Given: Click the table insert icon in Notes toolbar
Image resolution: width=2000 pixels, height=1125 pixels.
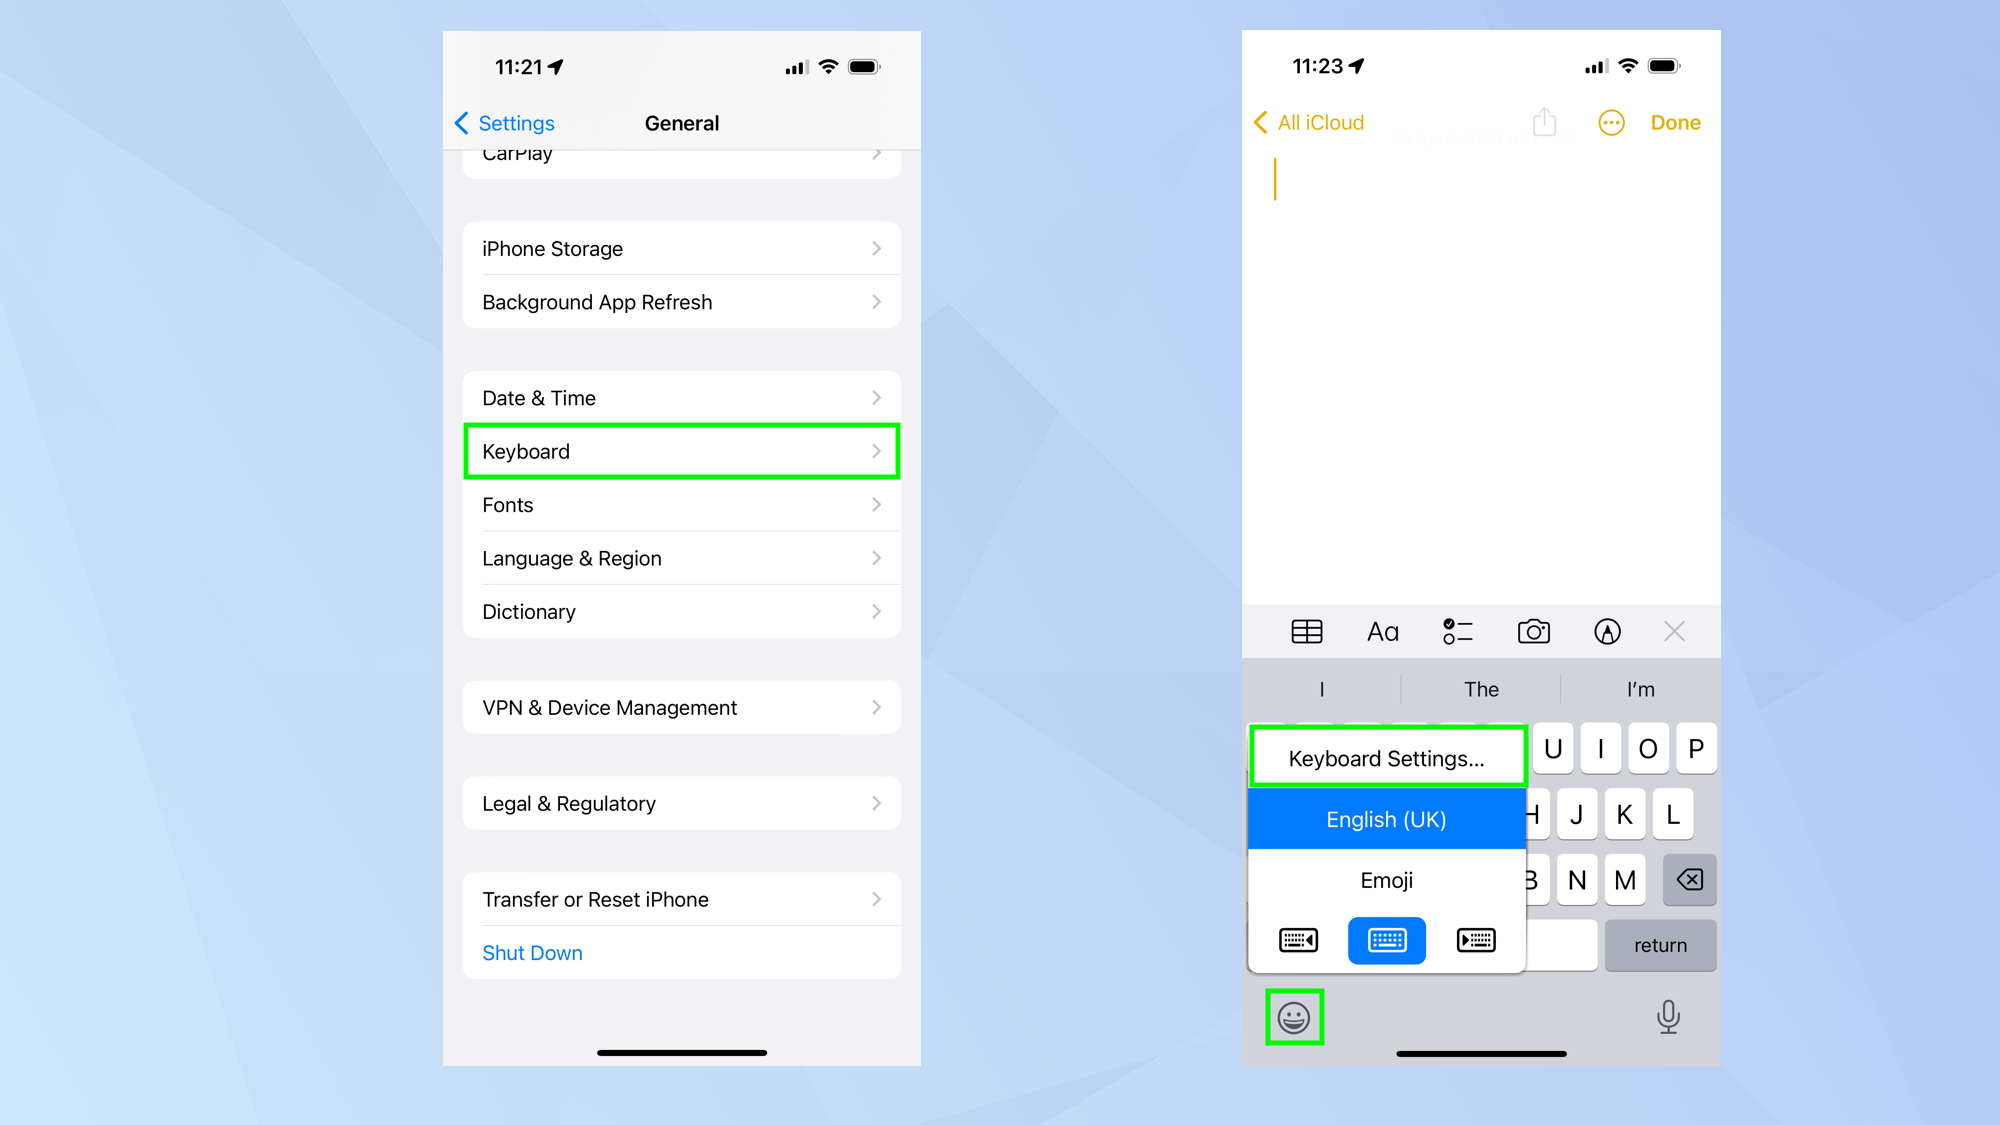Looking at the screenshot, I should point(1306,632).
